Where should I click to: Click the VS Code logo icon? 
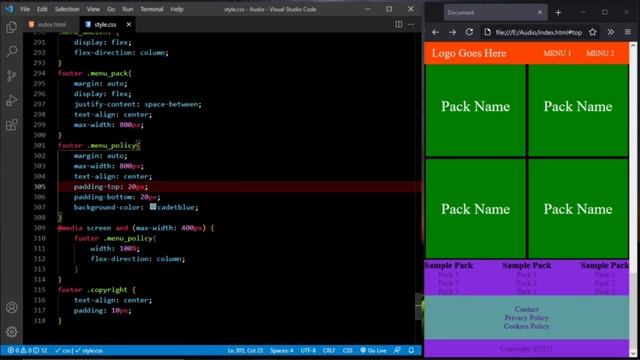[x=9, y=9]
